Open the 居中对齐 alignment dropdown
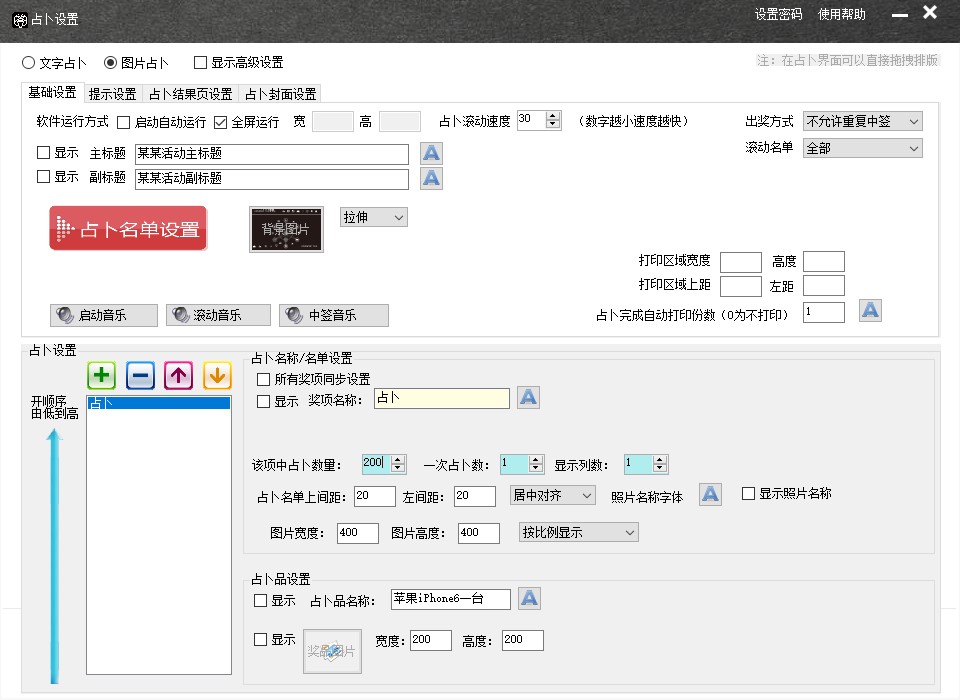The height and width of the screenshot is (700, 960). 552,495
